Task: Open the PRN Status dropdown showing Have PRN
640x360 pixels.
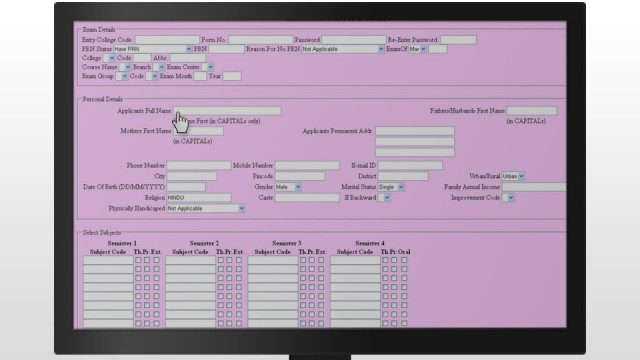Action: tap(153, 49)
